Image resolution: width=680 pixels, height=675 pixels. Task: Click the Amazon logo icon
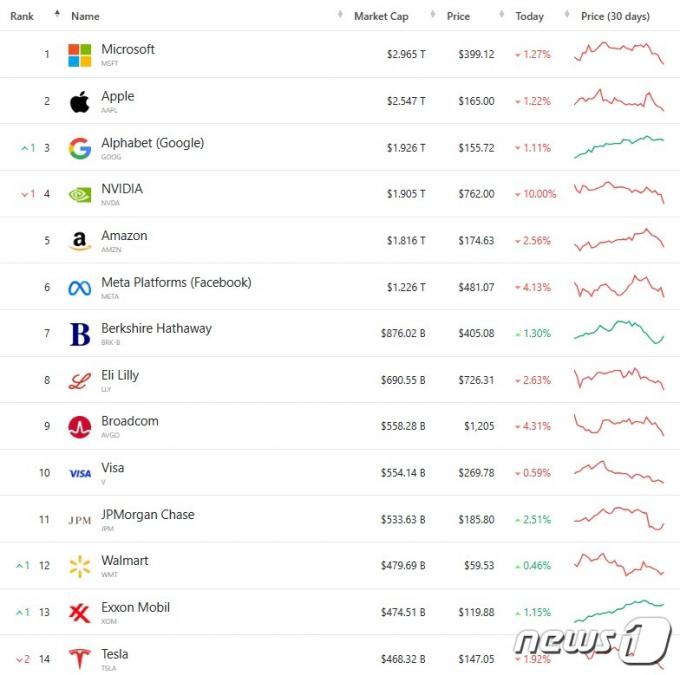80,241
